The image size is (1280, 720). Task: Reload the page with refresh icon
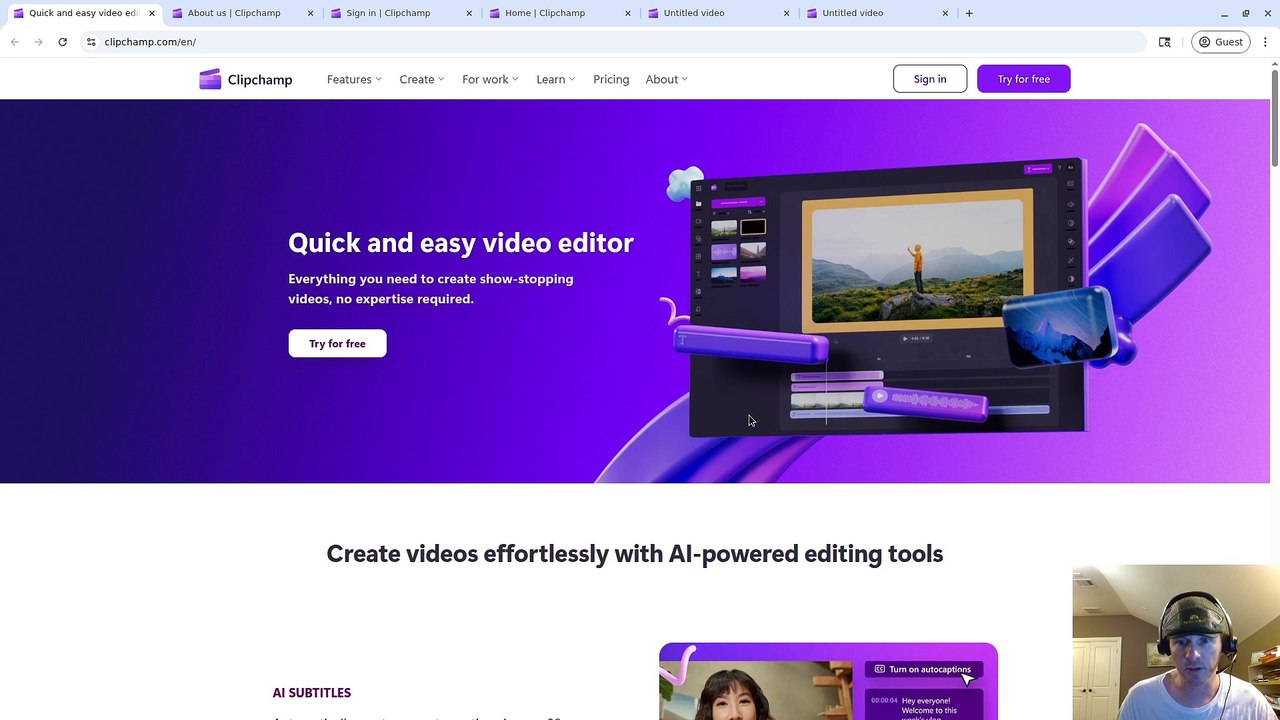62,42
